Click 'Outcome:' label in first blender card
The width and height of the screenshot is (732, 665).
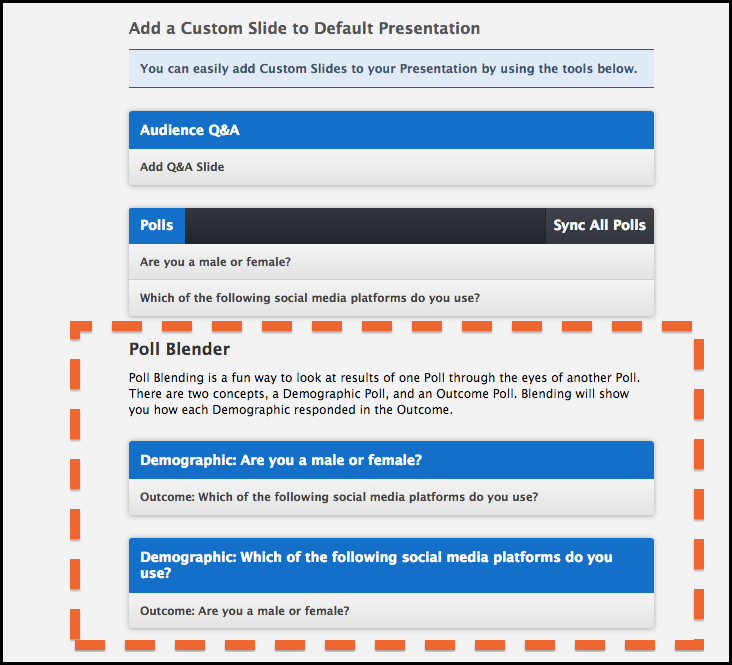[167, 497]
